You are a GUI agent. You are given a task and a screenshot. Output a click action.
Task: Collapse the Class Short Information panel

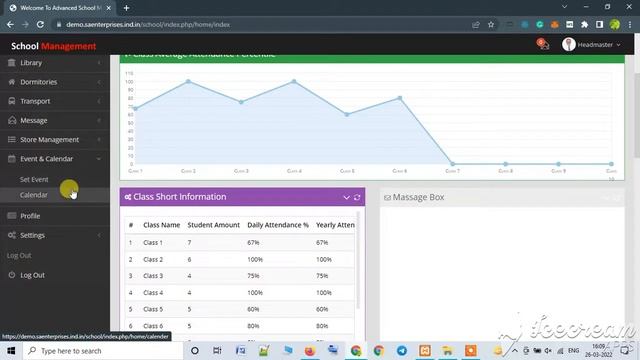(346, 197)
